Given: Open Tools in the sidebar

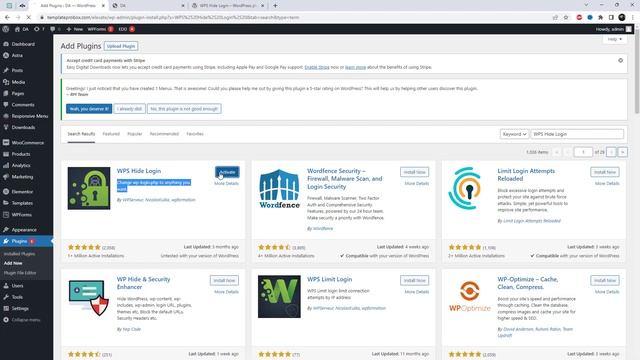Looking at the screenshot, I should point(17,297).
